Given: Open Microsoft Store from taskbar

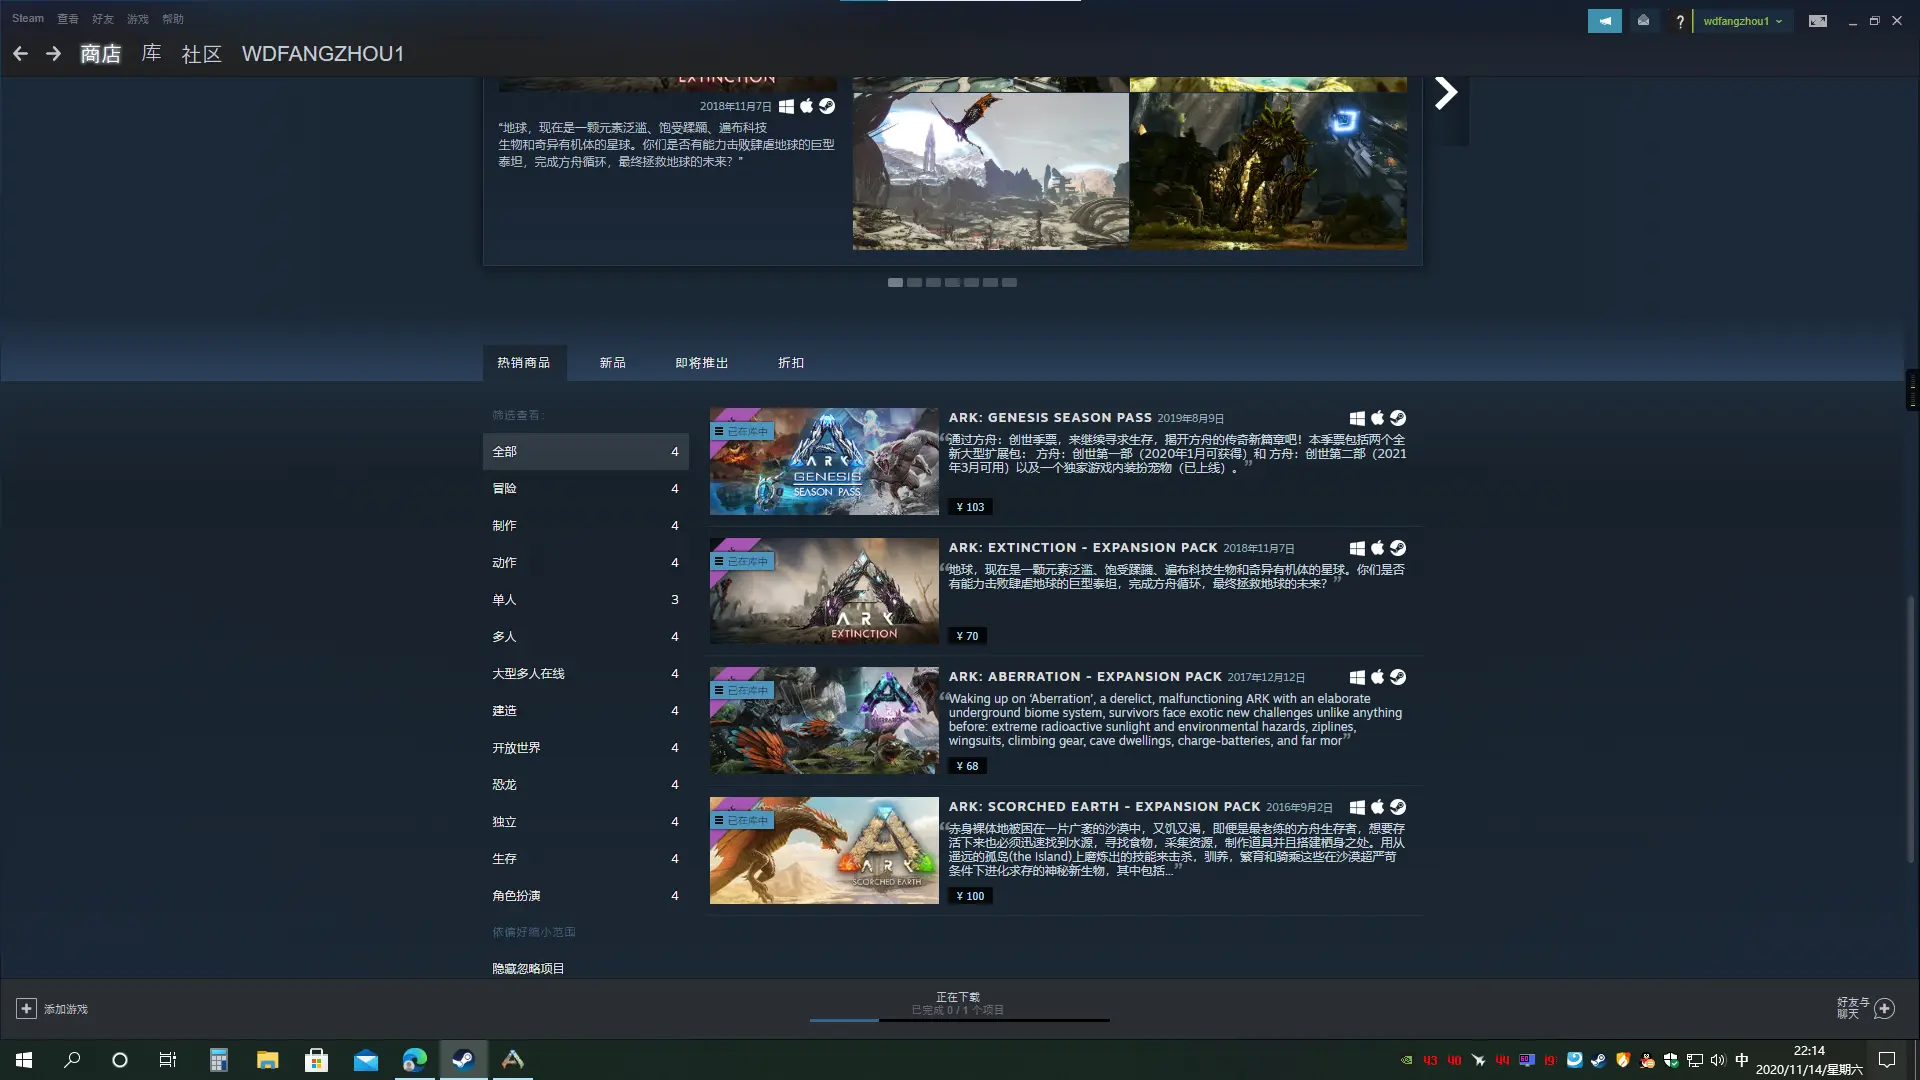Looking at the screenshot, I should [316, 1060].
